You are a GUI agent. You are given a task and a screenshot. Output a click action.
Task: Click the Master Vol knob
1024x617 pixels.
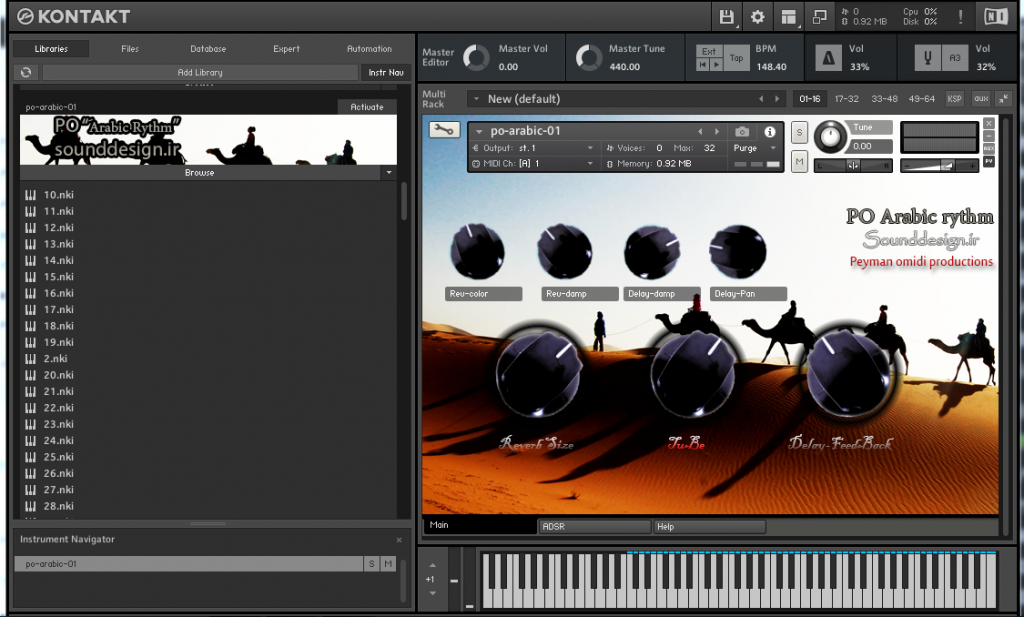(x=476, y=58)
